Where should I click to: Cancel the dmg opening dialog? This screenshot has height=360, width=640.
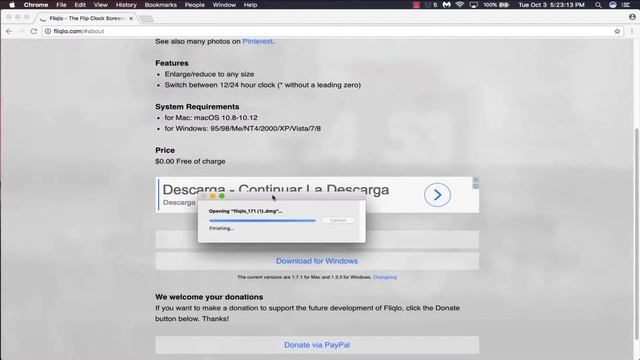click(338, 220)
